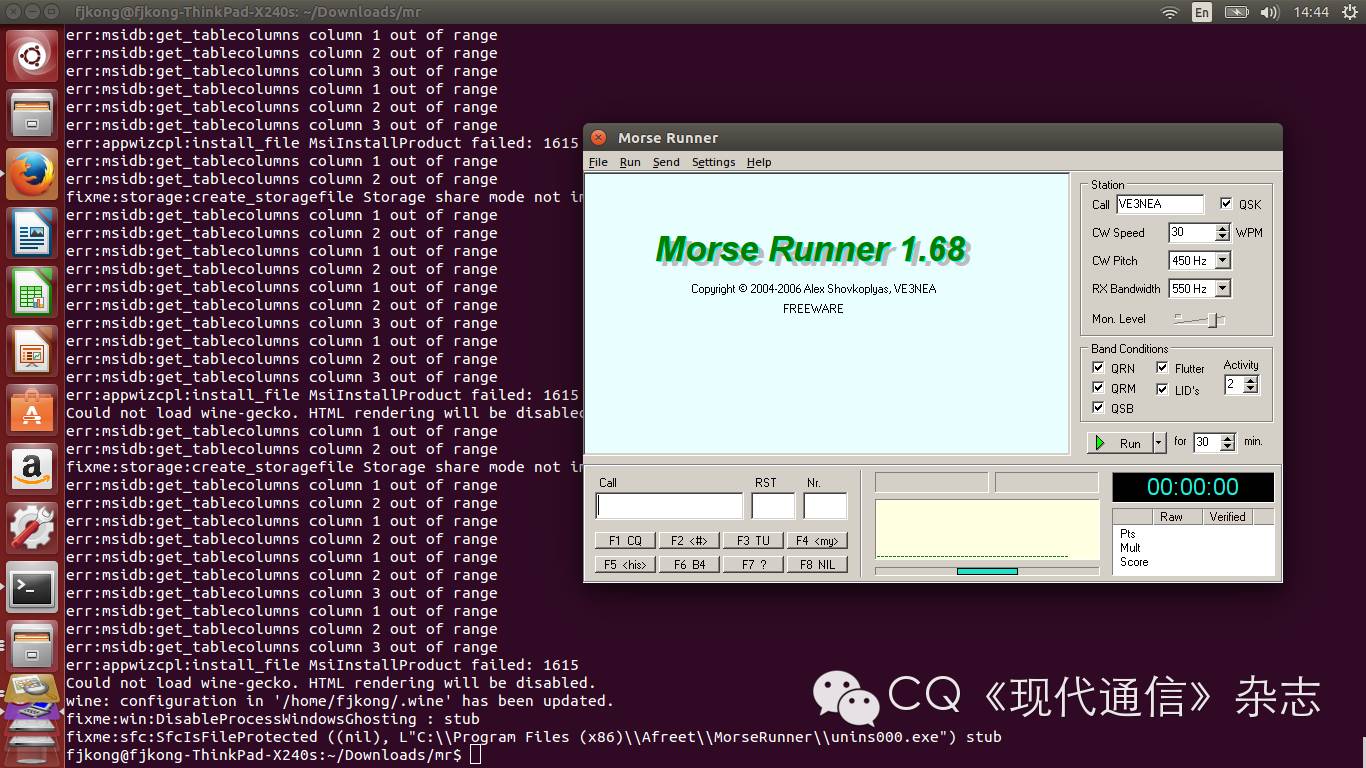
Task: Open LibreOffice Impress launcher icon
Action: (32, 351)
